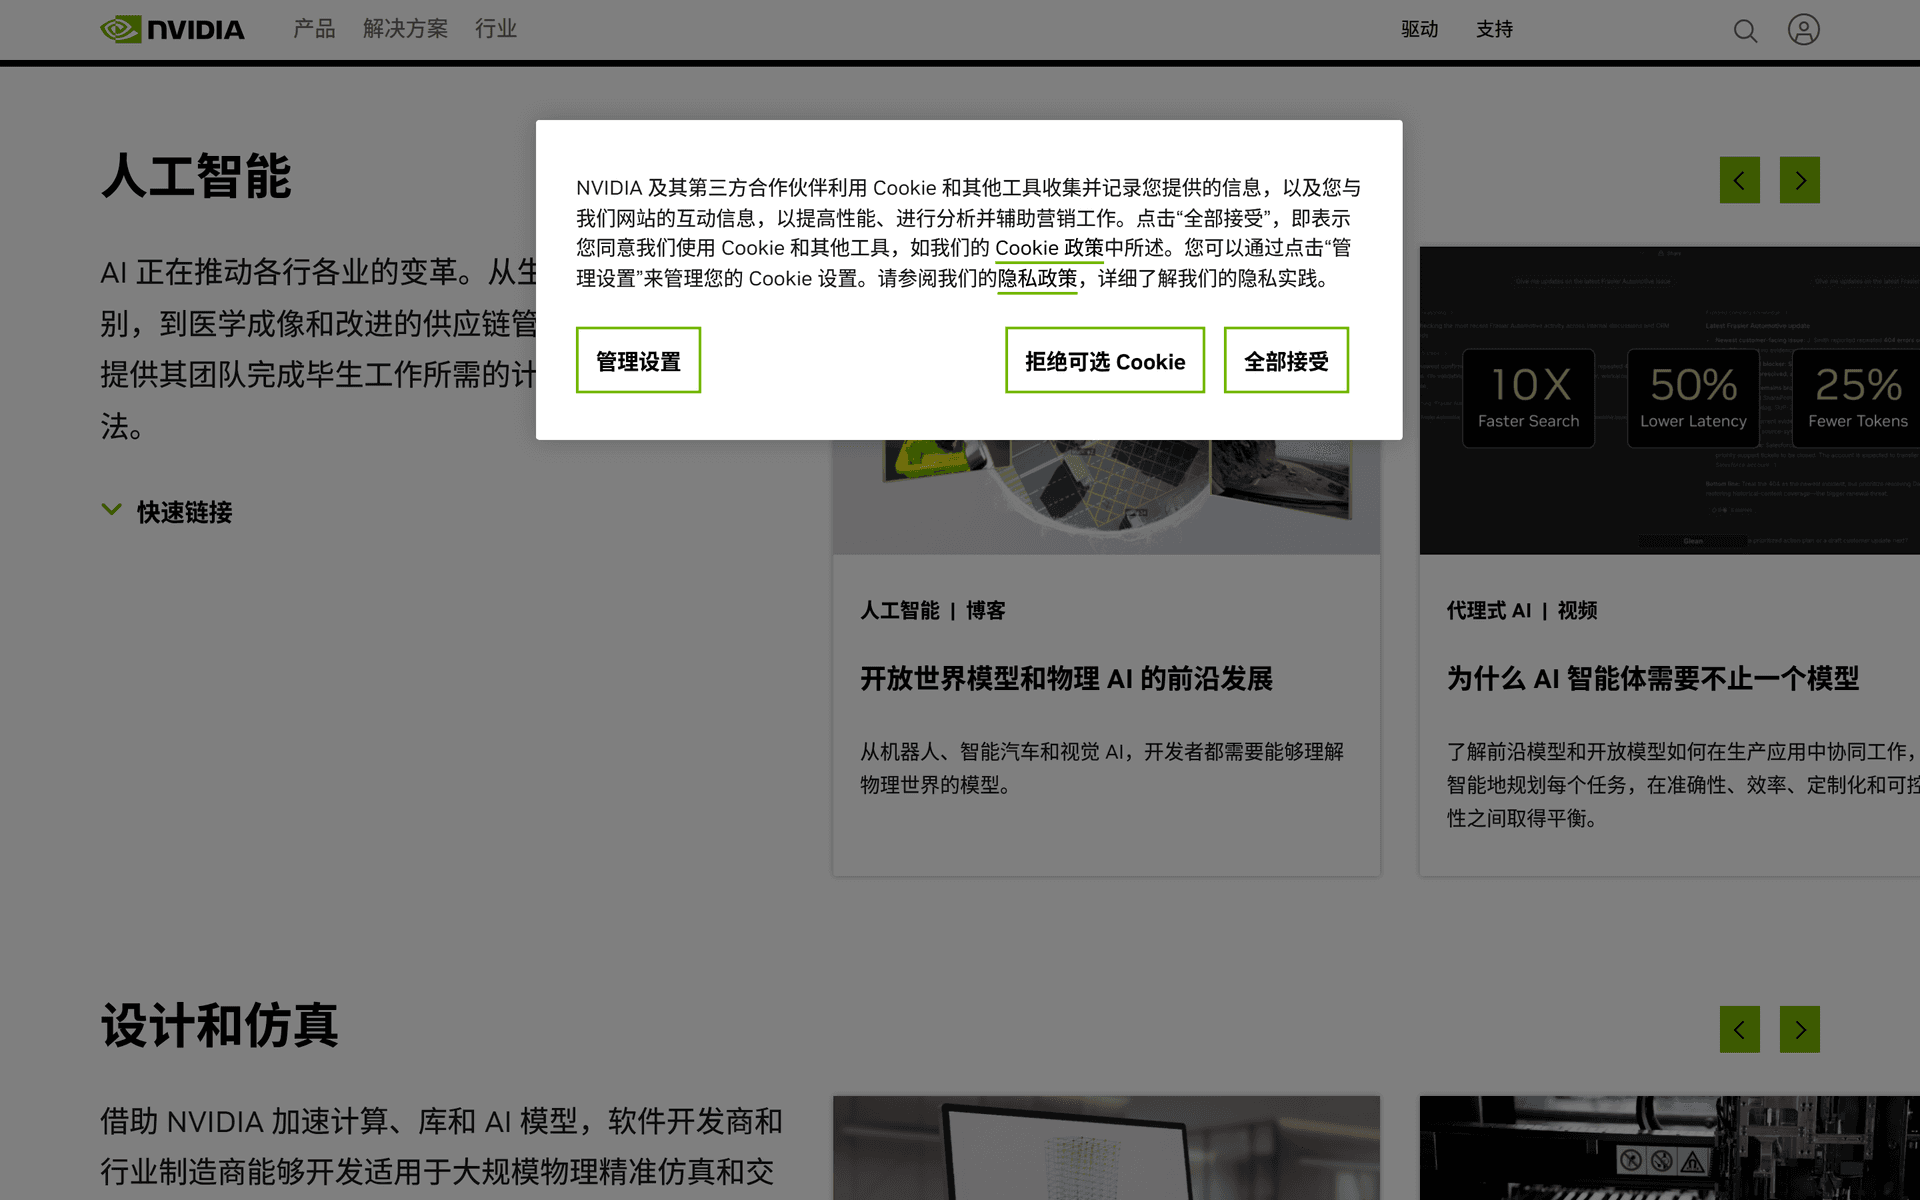This screenshot has height=1200, width=1920.
Task: Expand the 快速链接 section
Action: pos(167,512)
